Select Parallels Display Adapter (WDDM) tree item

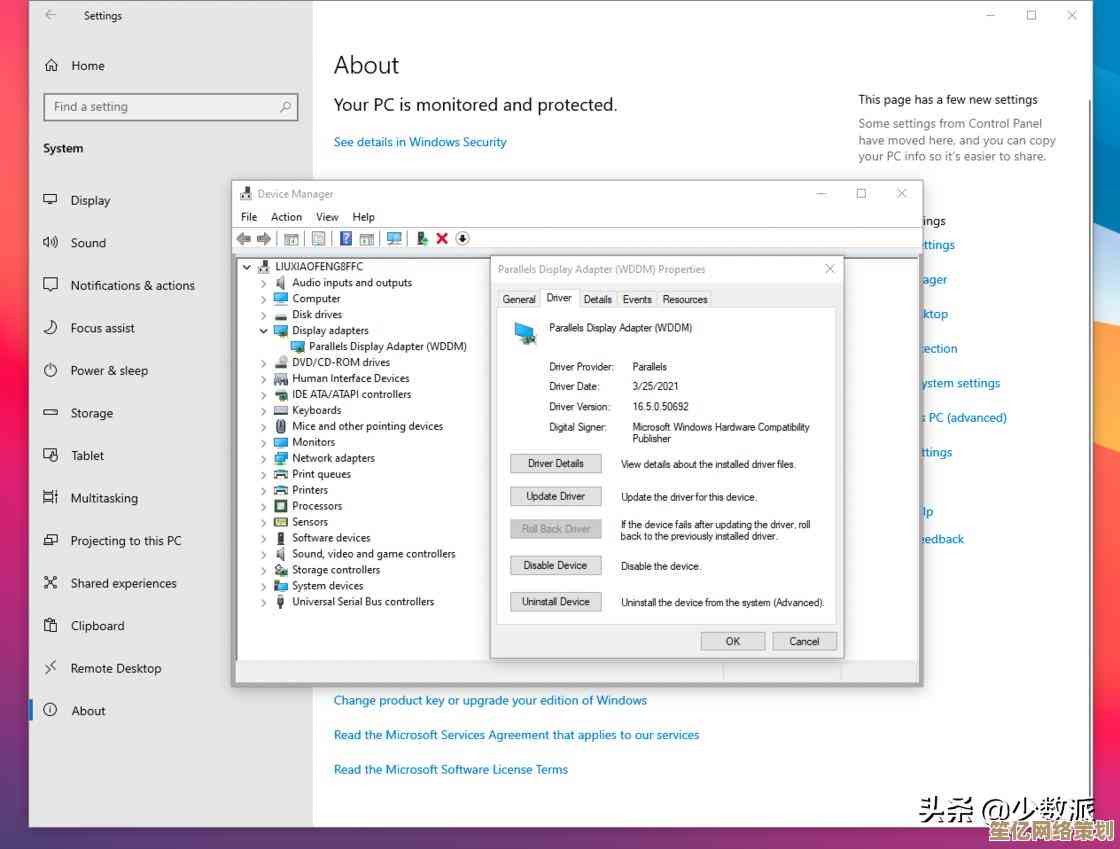point(388,346)
